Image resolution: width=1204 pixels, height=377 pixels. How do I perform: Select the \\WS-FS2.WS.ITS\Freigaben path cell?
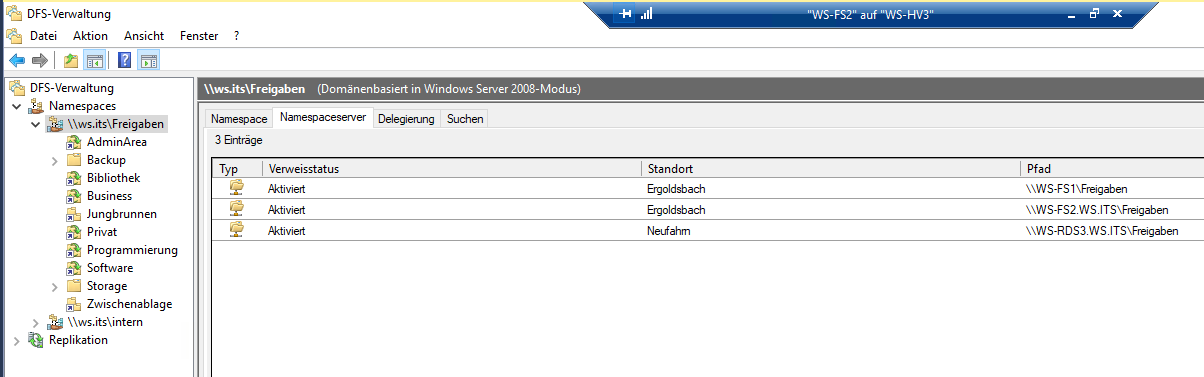pyautogui.click(x=1097, y=209)
